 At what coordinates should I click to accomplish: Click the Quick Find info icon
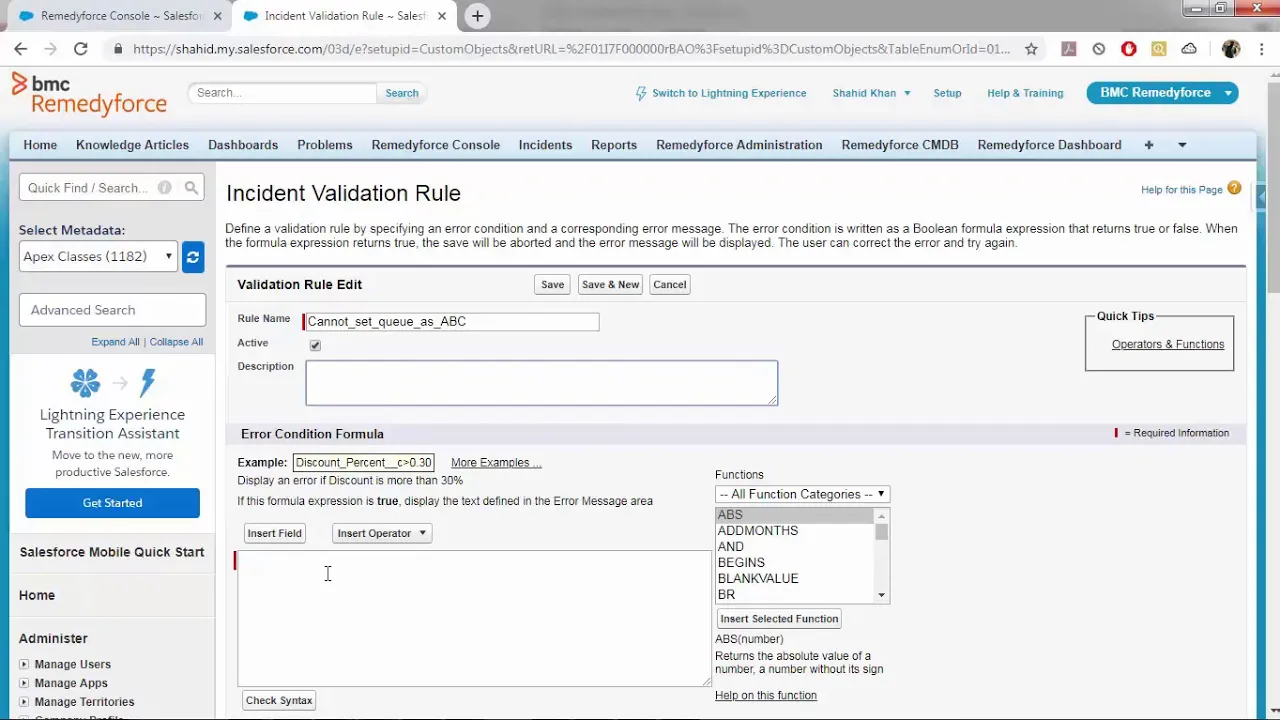click(164, 188)
